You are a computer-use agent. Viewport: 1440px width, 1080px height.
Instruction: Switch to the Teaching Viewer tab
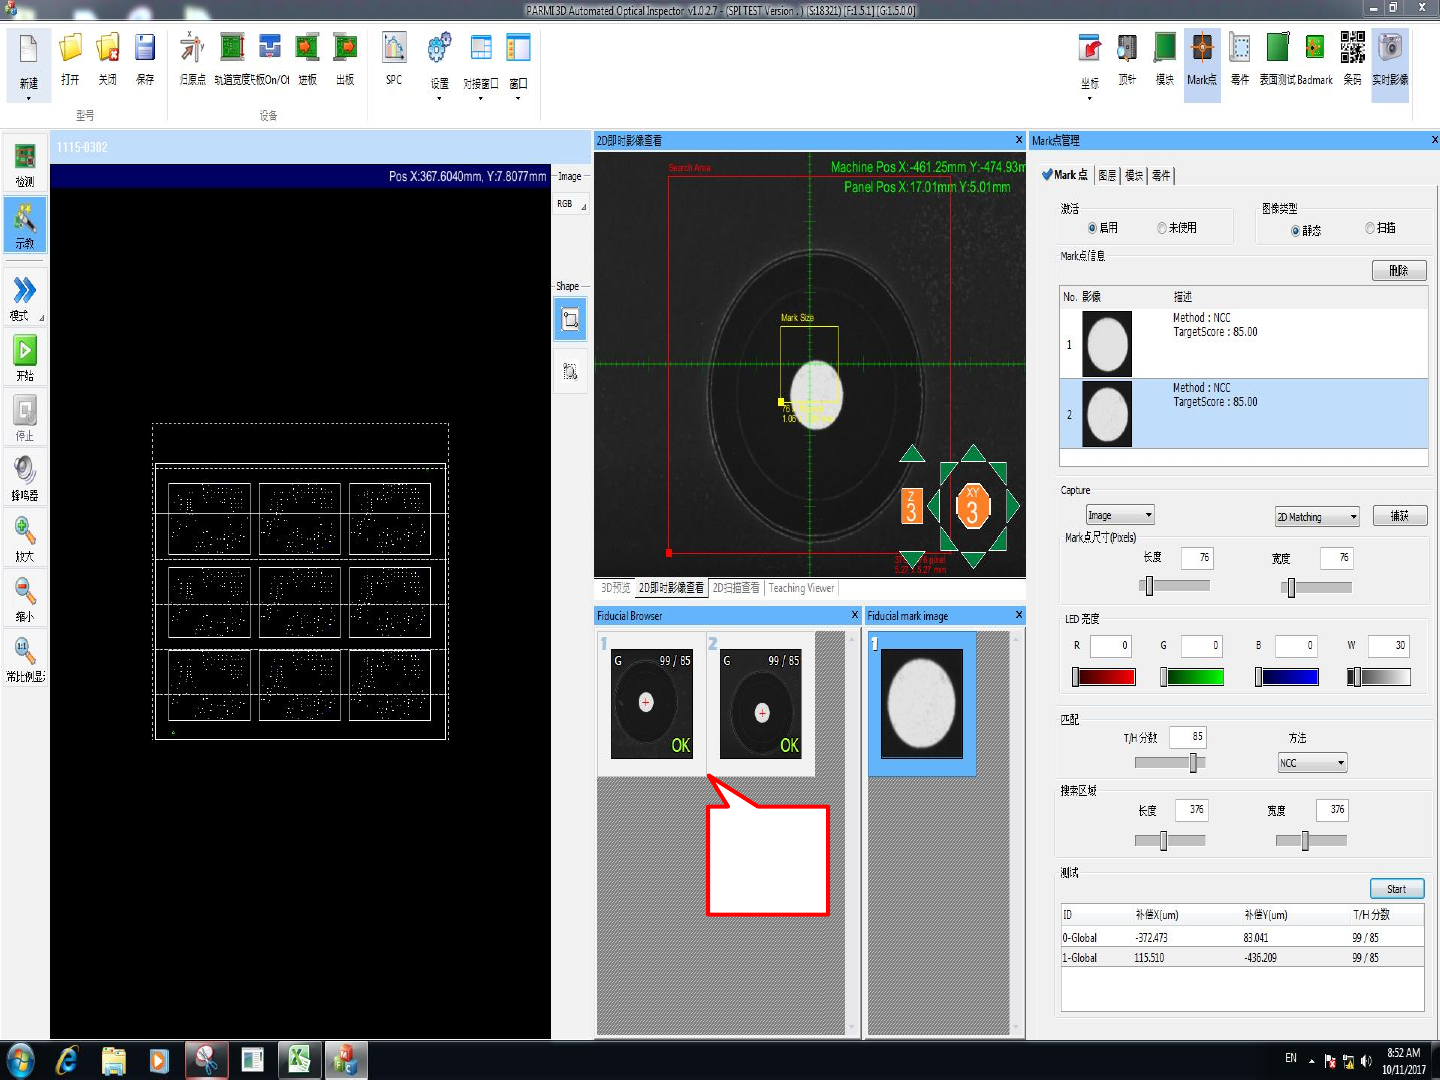click(801, 588)
